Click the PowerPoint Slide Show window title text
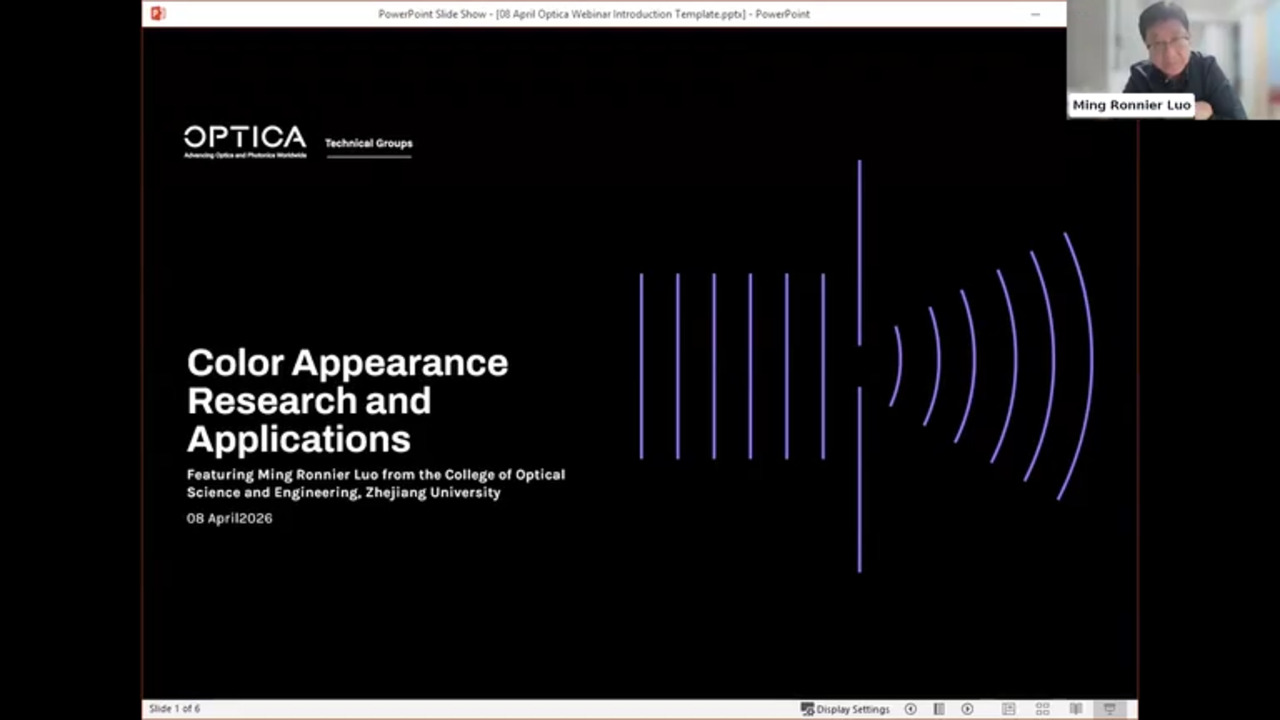The height and width of the screenshot is (720, 1280). (x=594, y=14)
